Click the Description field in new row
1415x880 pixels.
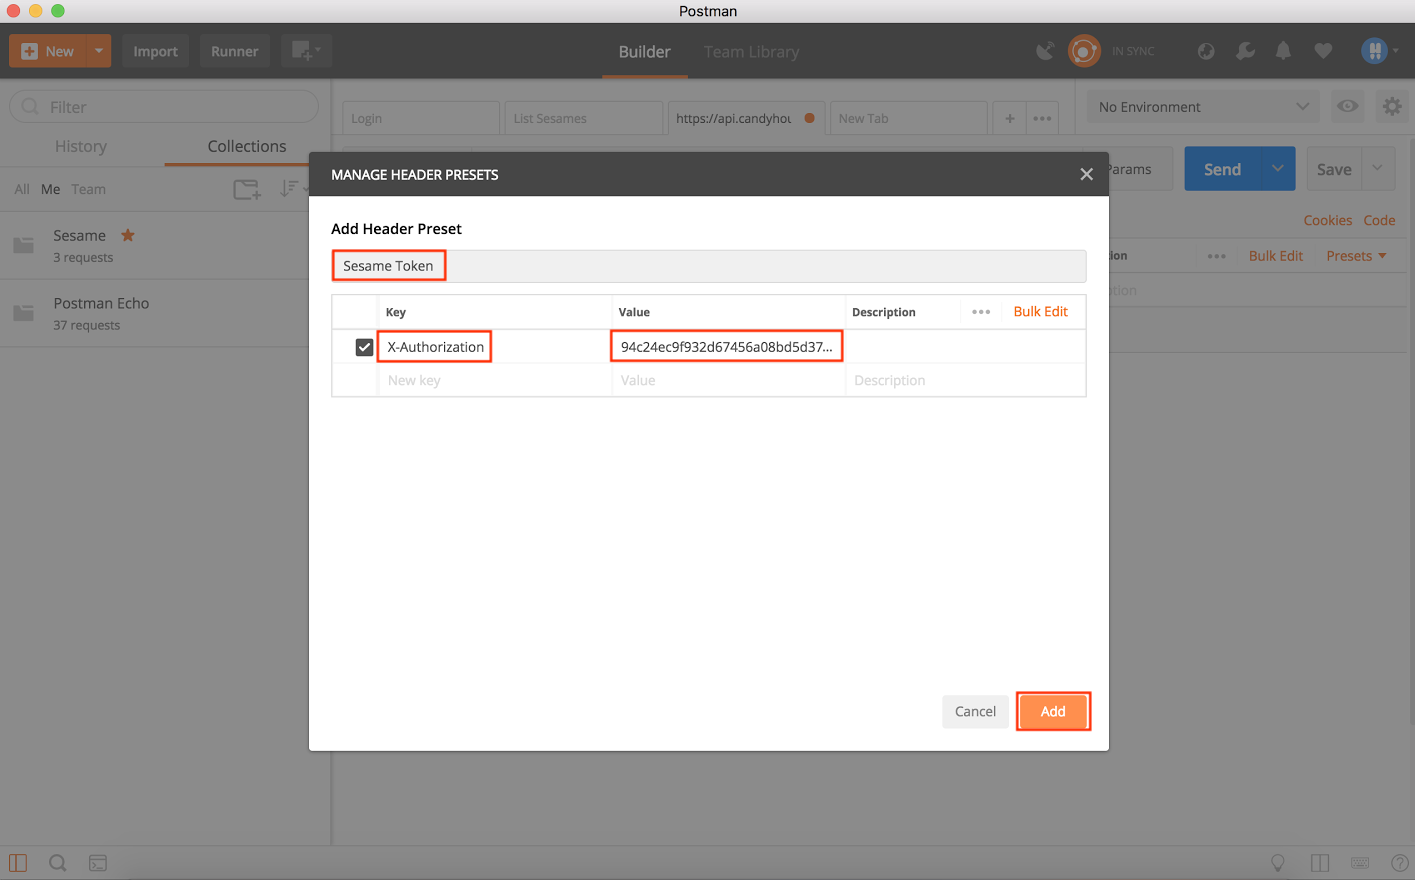(965, 380)
